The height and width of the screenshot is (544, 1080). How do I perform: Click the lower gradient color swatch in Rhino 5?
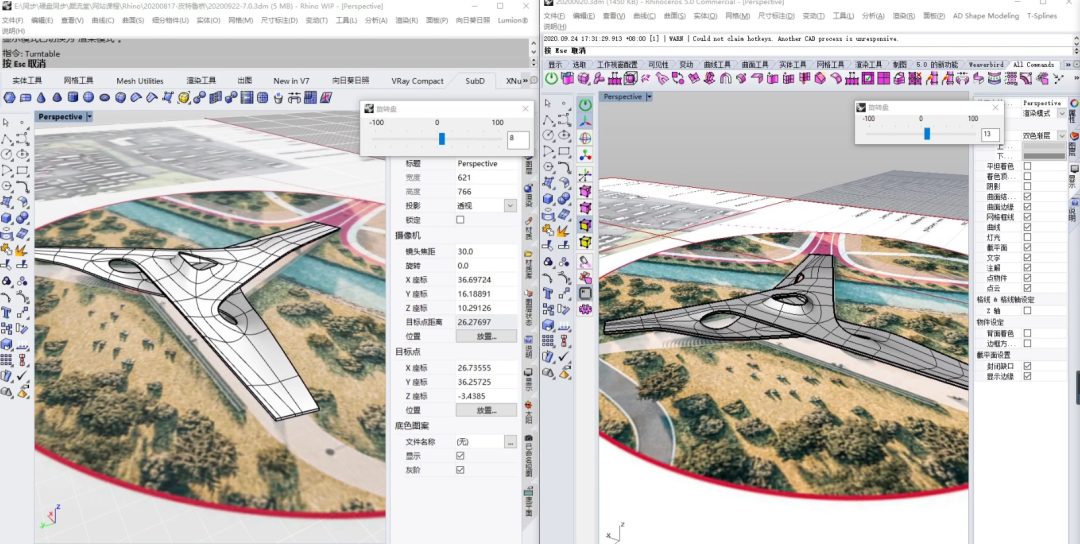(x=1043, y=156)
